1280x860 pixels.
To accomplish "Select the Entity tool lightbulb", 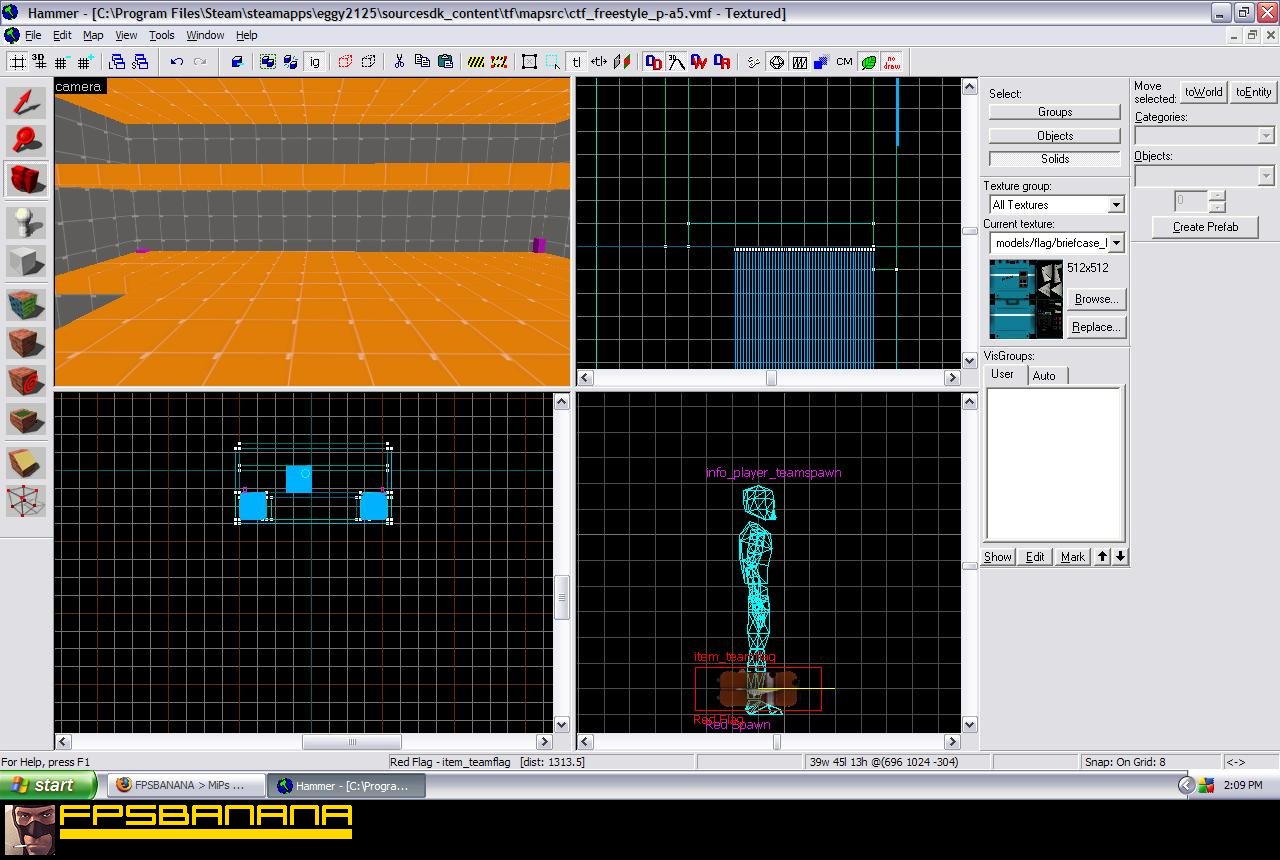I will coord(26,223).
